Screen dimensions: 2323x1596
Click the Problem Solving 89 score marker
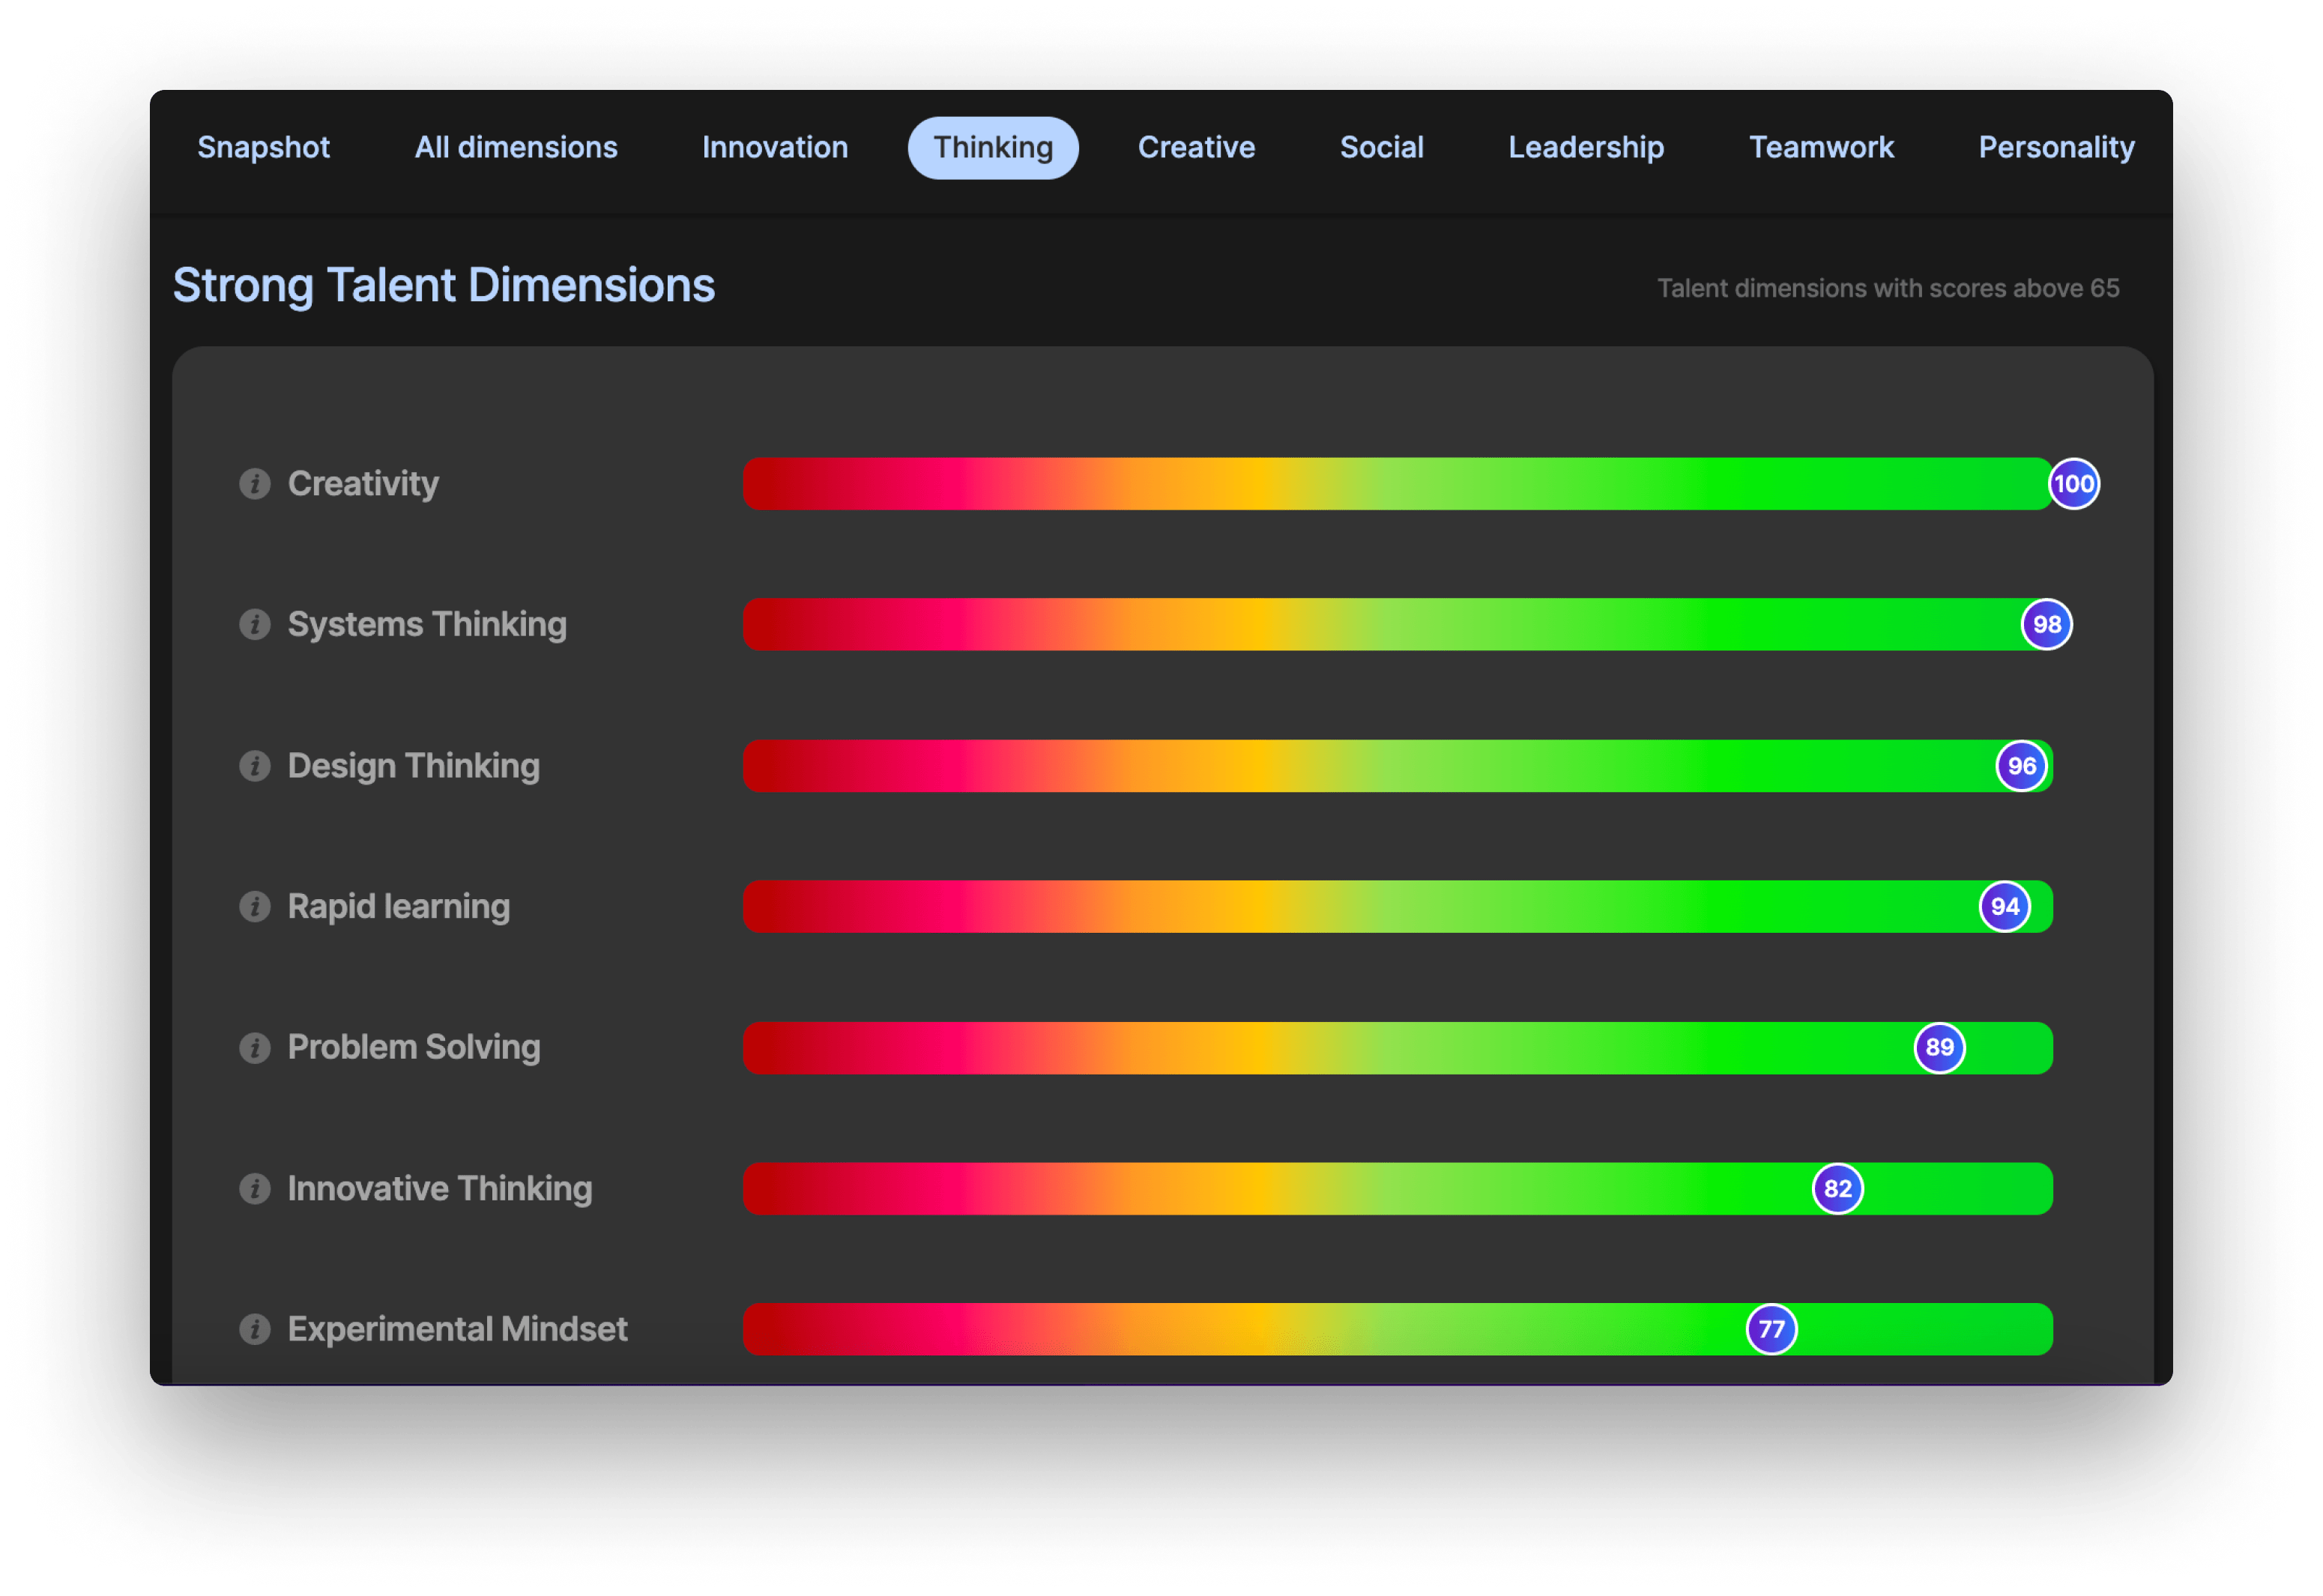pos(1939,1048)
